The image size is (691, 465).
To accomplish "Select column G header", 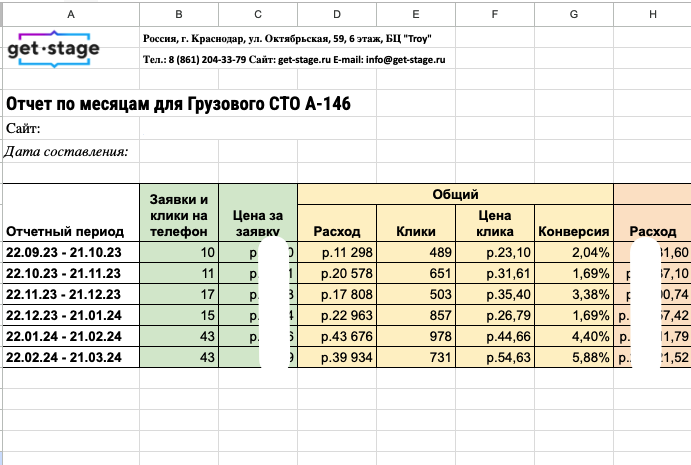I will 574,14.
